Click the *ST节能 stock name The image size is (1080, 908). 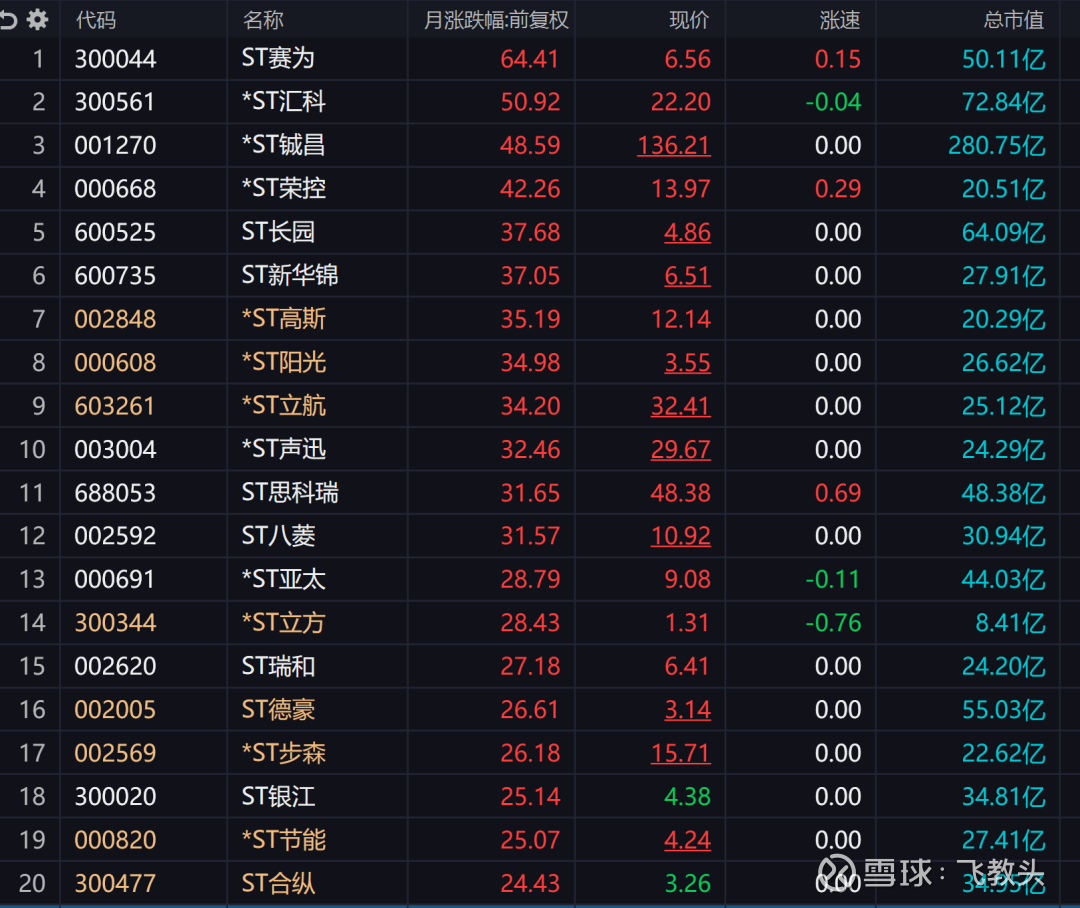284,840
